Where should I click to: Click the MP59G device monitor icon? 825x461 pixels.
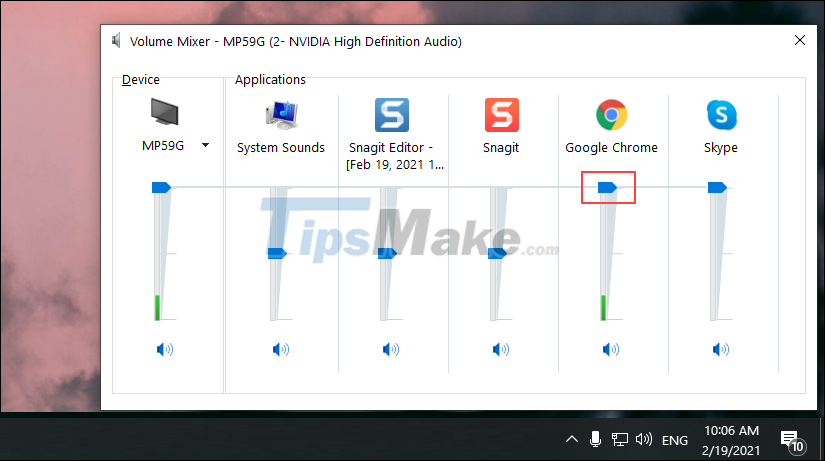(x=165, y=112)
